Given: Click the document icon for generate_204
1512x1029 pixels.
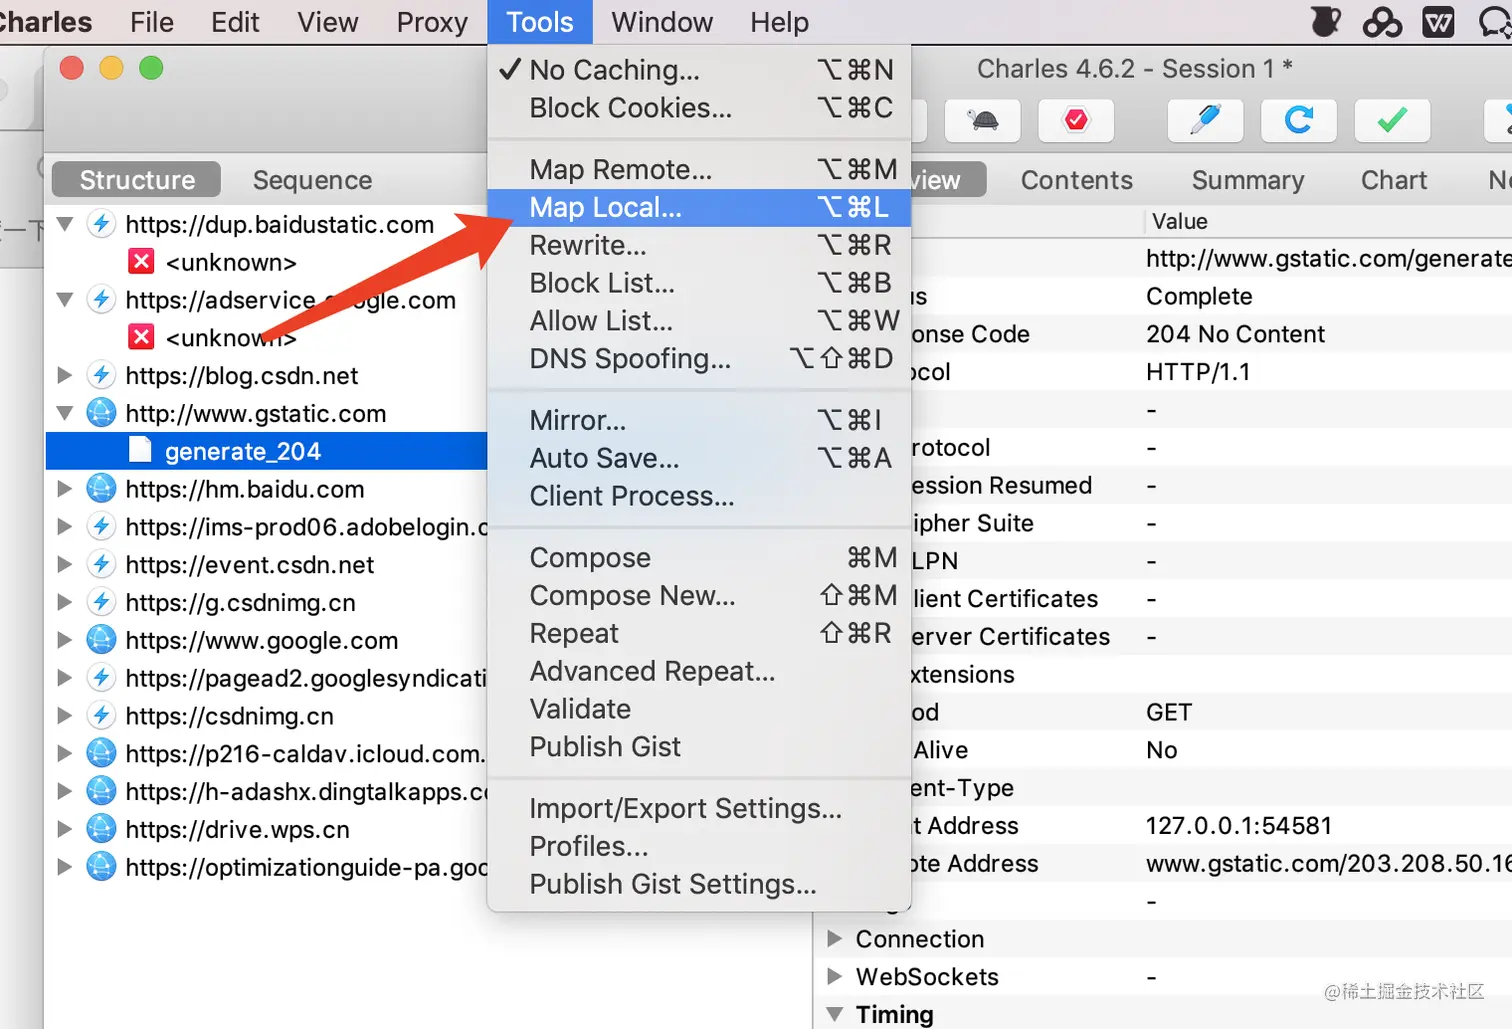Looking at the screenshot, I should click(x=141, y=451).
